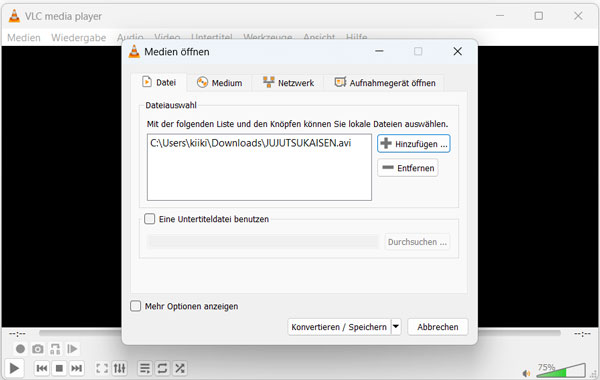
Task: Maximize the VLC media player window
Action: 539,16
